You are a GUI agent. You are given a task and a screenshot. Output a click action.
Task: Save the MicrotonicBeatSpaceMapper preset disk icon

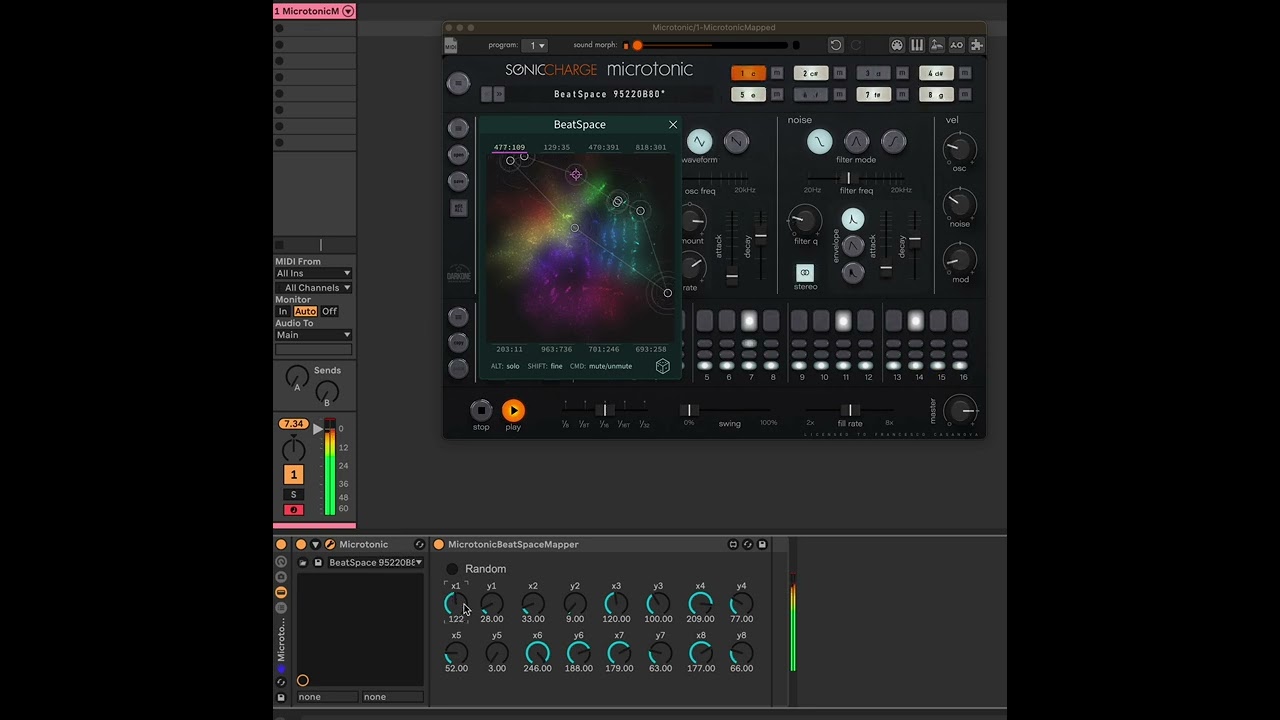coord(762,545)
